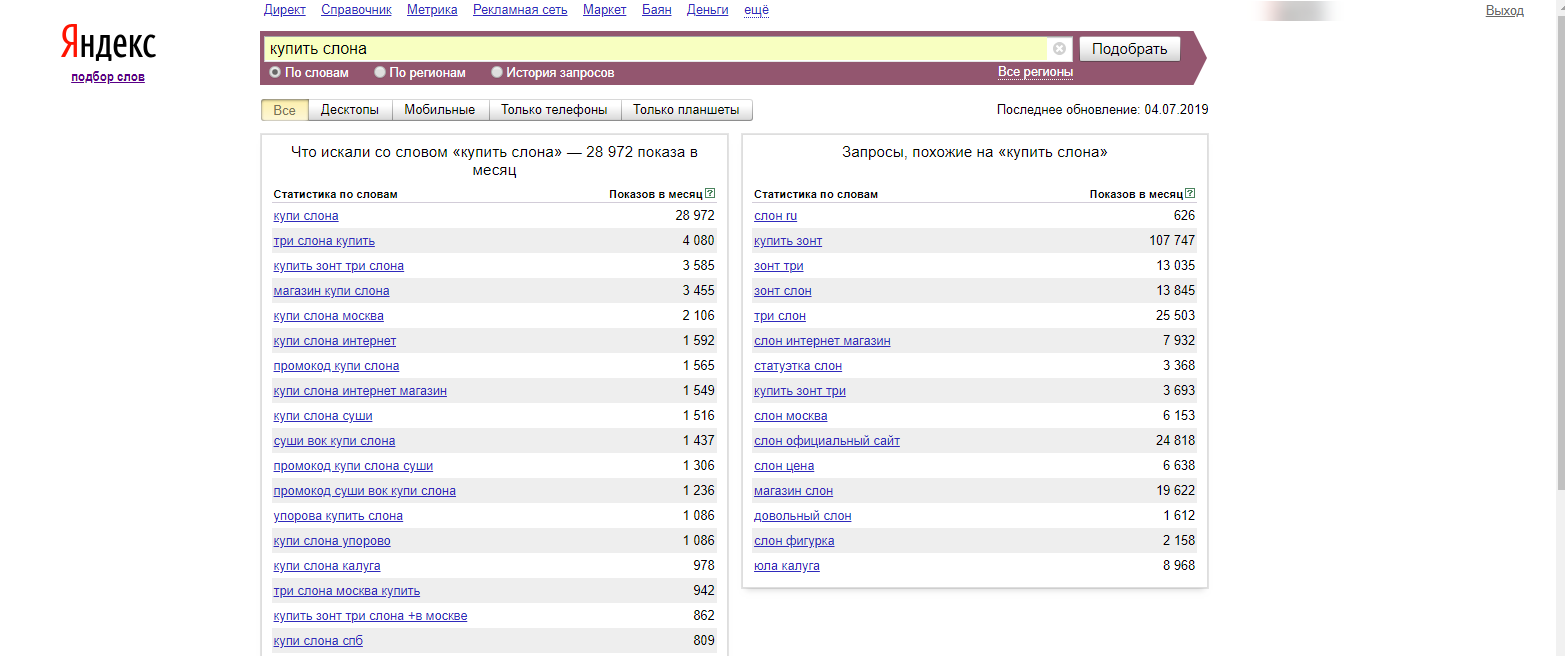Go to the Яндекс logo home page
This screenshot has width=1565, height=656.
point(108,43)
